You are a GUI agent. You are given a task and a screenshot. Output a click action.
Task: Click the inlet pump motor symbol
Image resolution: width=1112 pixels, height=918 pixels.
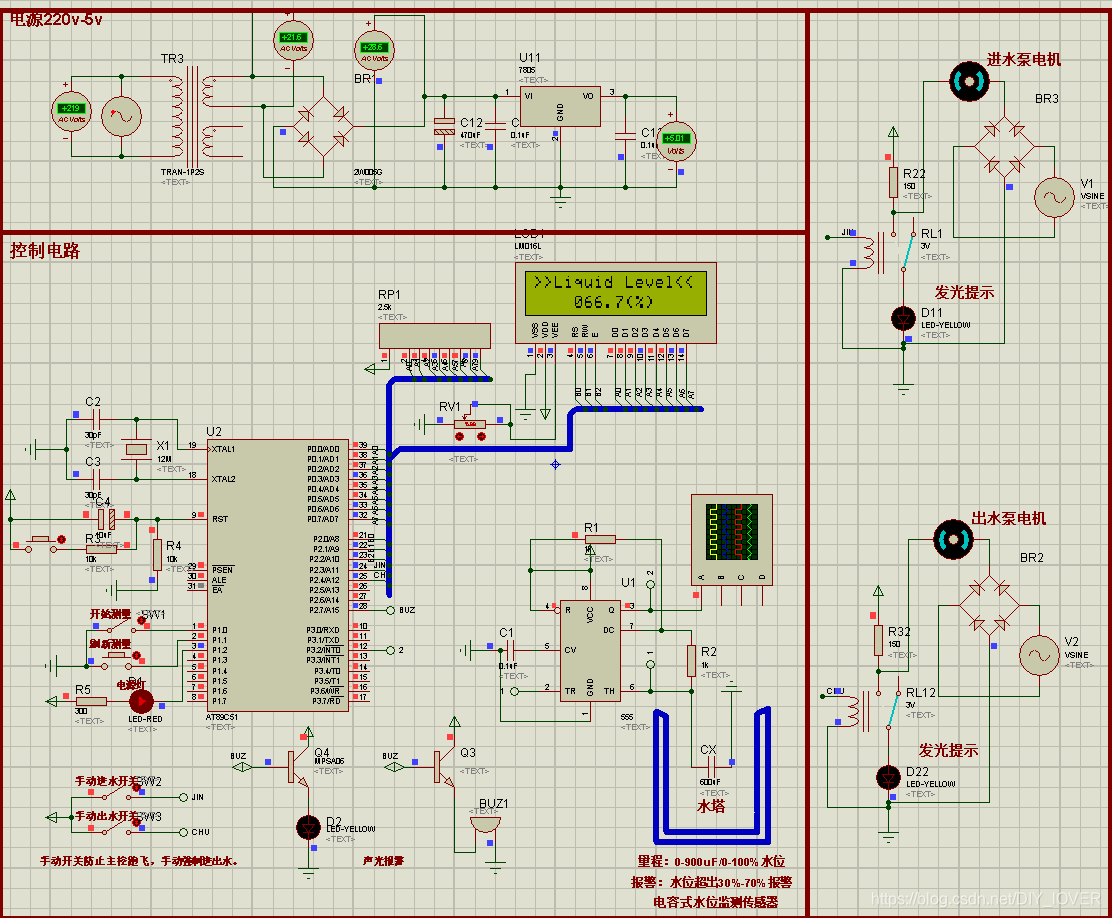[x=969, y=82]
